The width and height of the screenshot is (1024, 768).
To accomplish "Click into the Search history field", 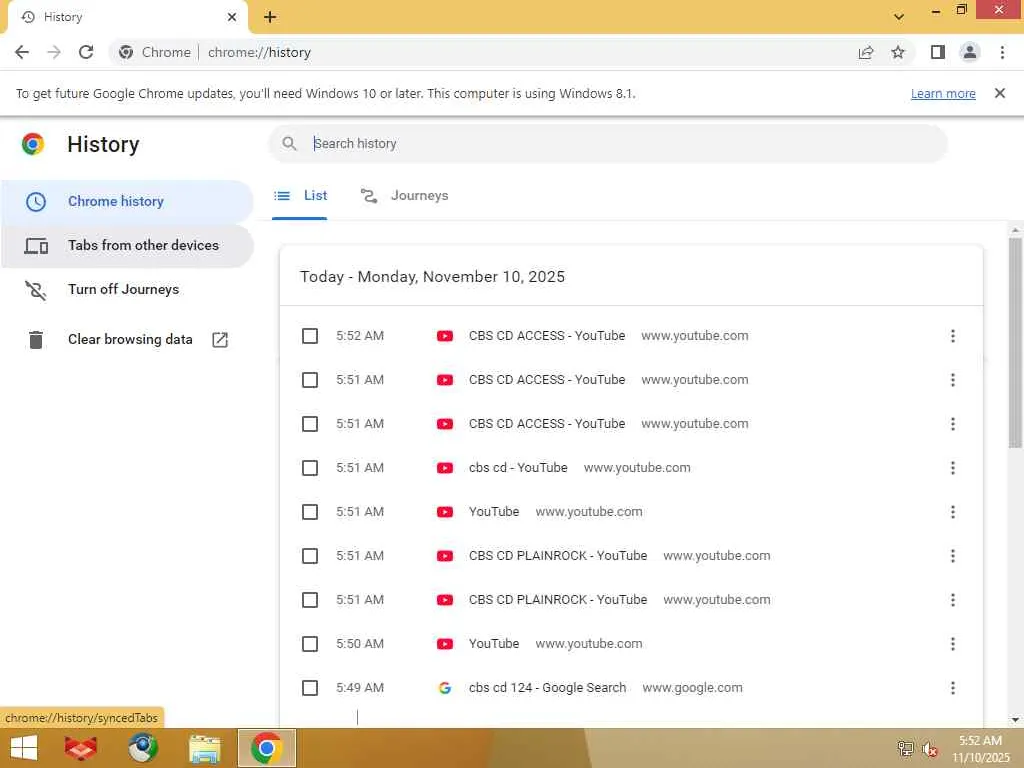I will (607, 144).
